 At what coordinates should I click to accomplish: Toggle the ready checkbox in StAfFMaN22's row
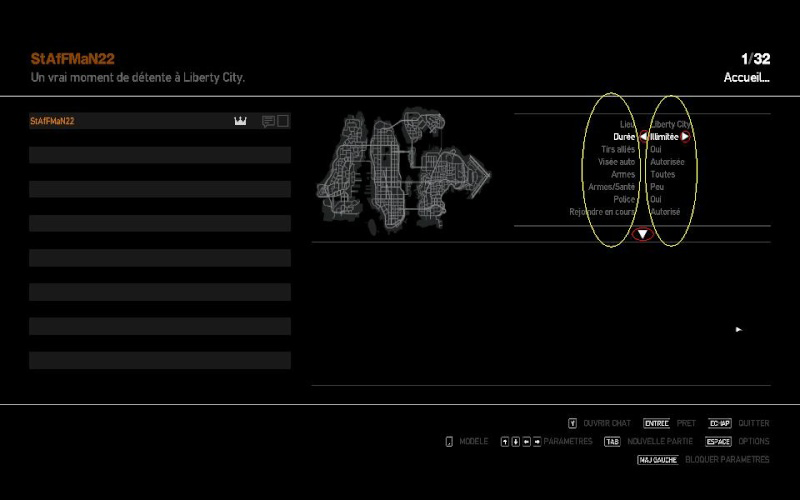(x=283, y=121)
